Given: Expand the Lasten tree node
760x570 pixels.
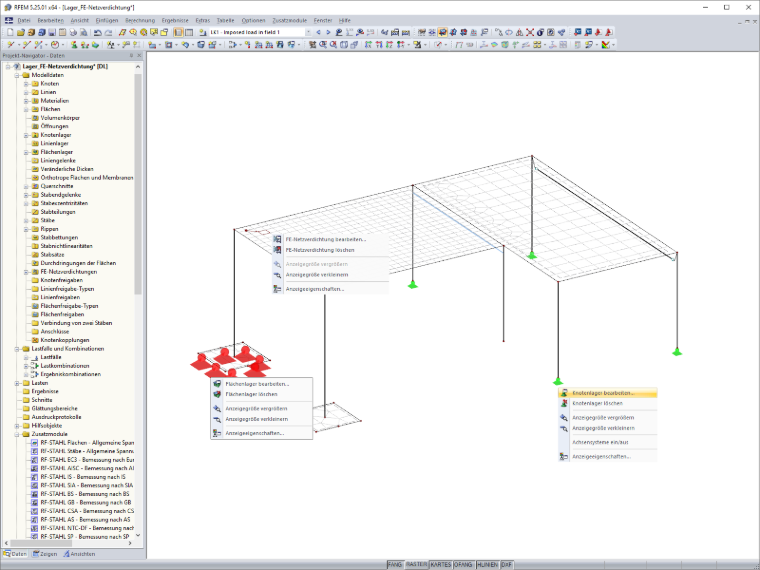Looking at the screenshot, I should click(x=17, y=383).
